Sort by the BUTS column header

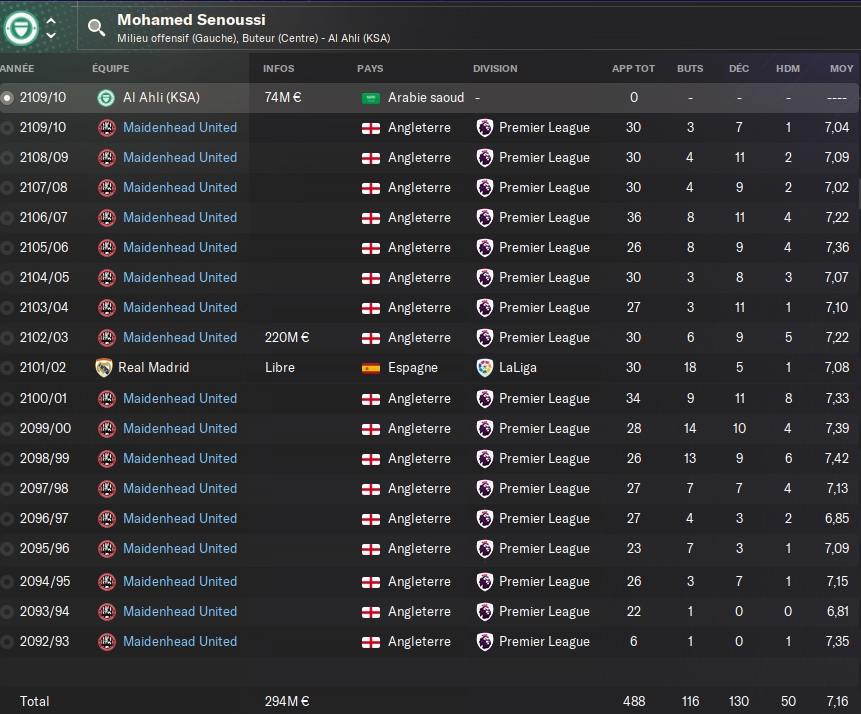point(690,69)
